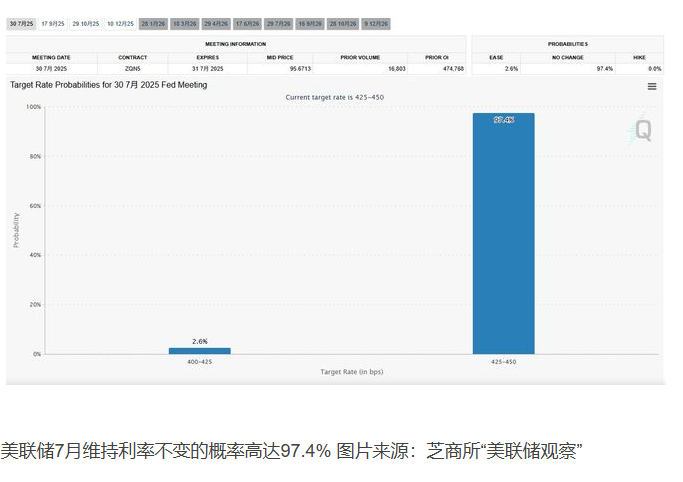Click the ZQN5 contract cell
Viewport: 683px width, 482px height.
point(132,69)
